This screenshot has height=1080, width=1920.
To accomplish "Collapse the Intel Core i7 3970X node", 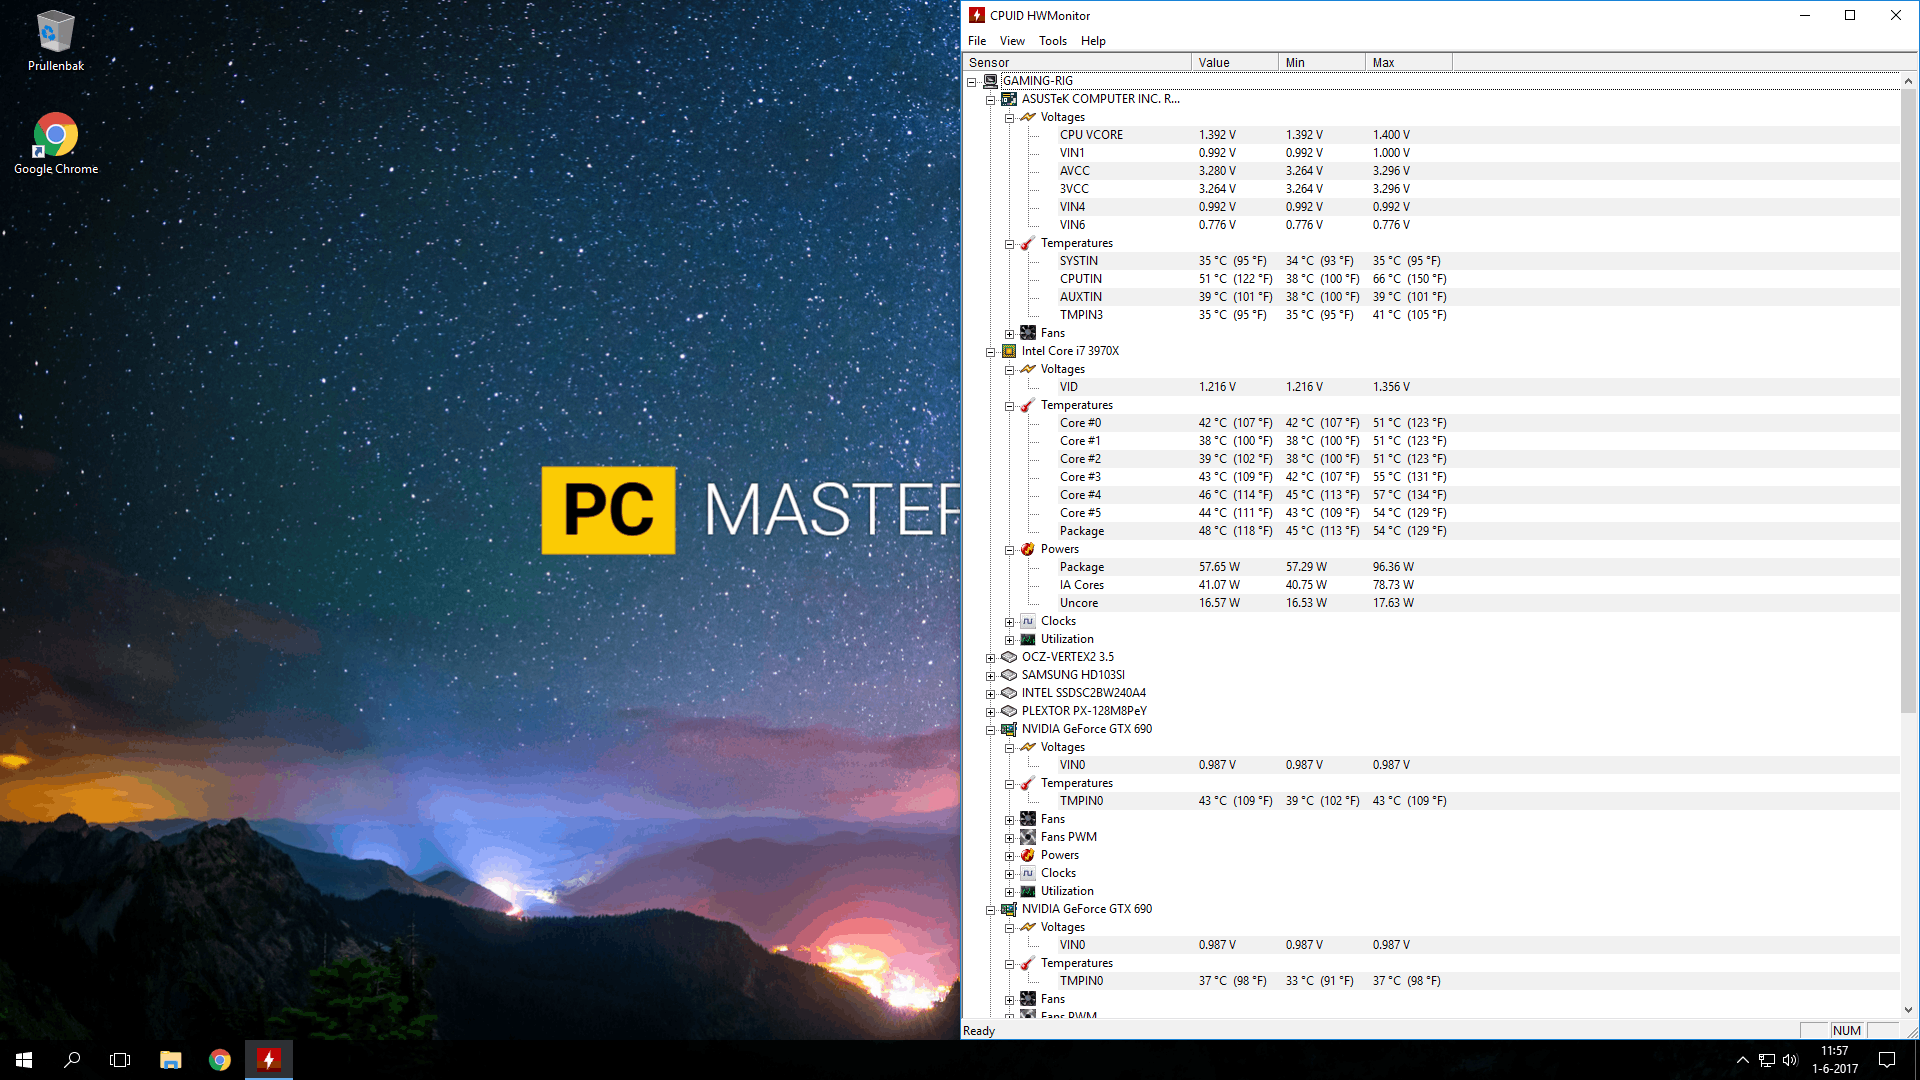I will click(990, 352).
